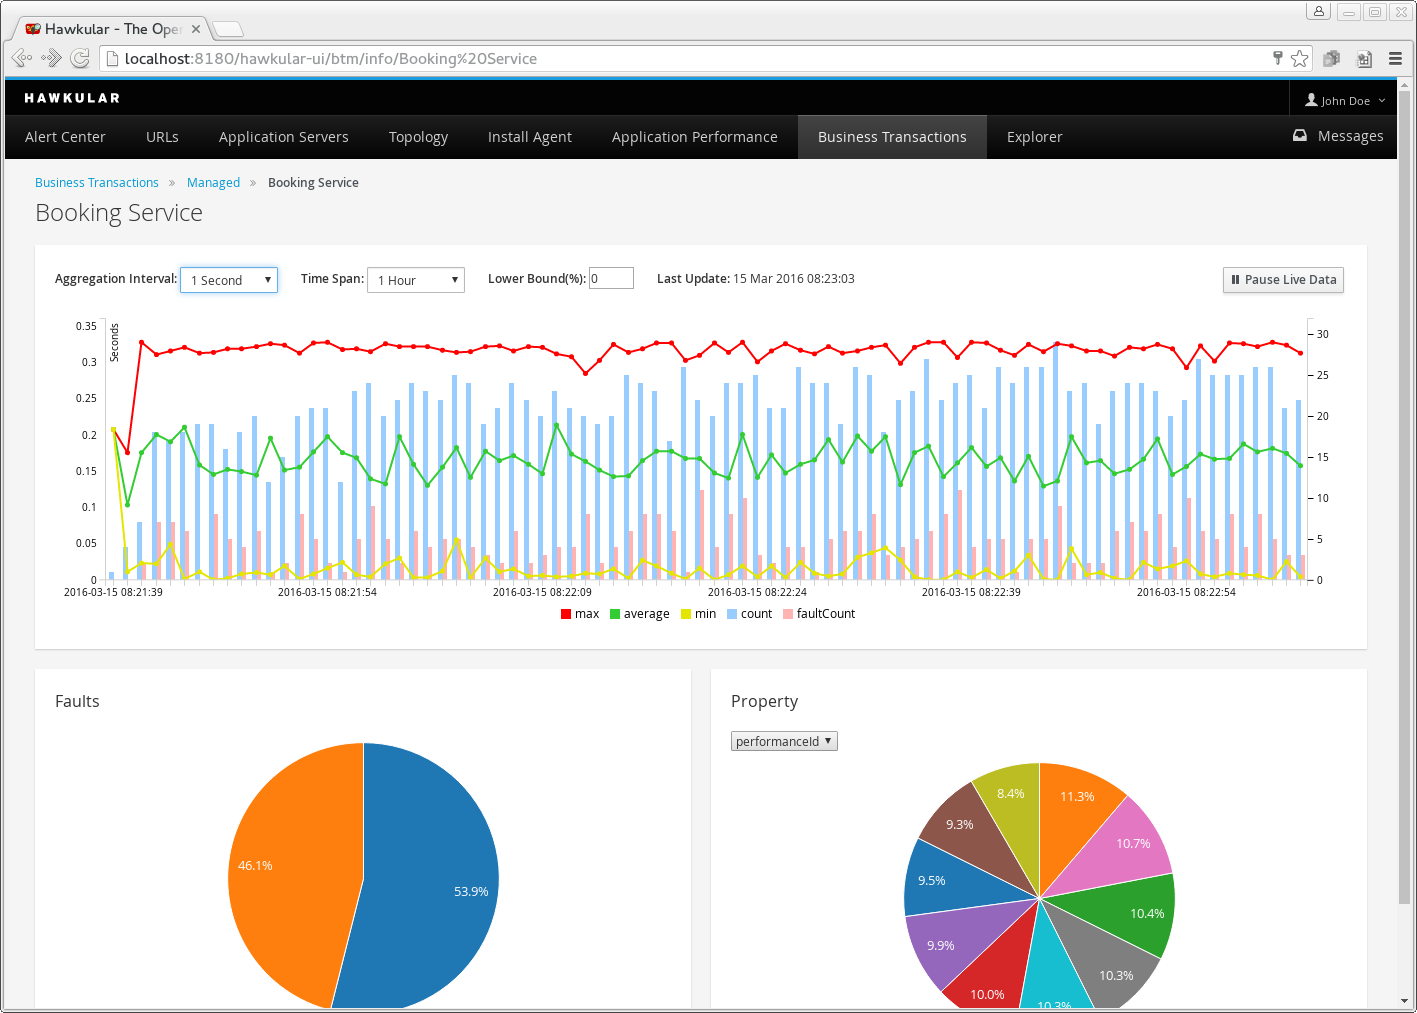Open the Install Agent tab
This screenshot has width=1417, height=1013.
tap(530, 137)
